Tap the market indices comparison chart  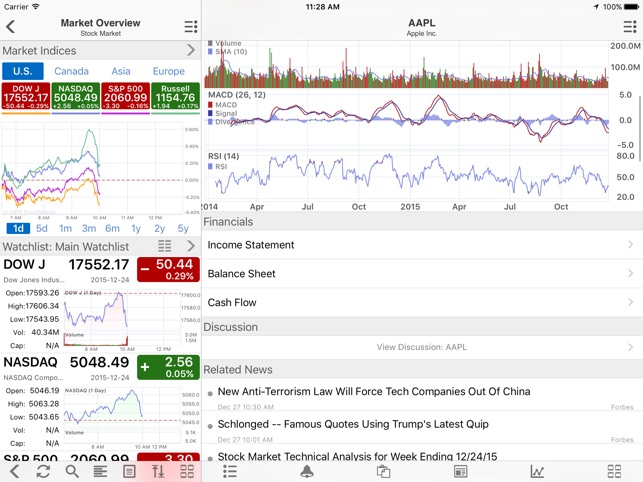pos(100,169)
